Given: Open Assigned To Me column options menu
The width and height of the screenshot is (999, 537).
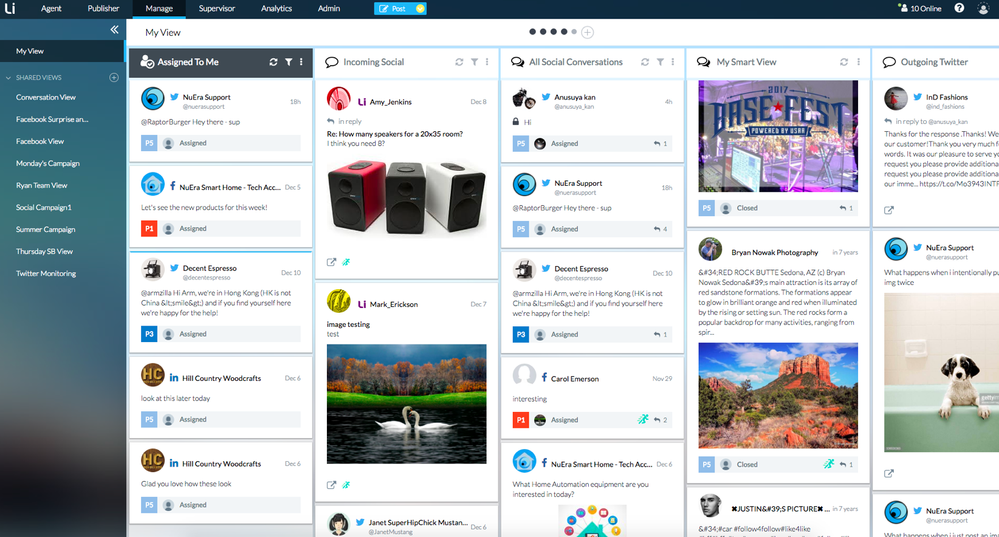Looking at the screenshot, I should point(301,62).
